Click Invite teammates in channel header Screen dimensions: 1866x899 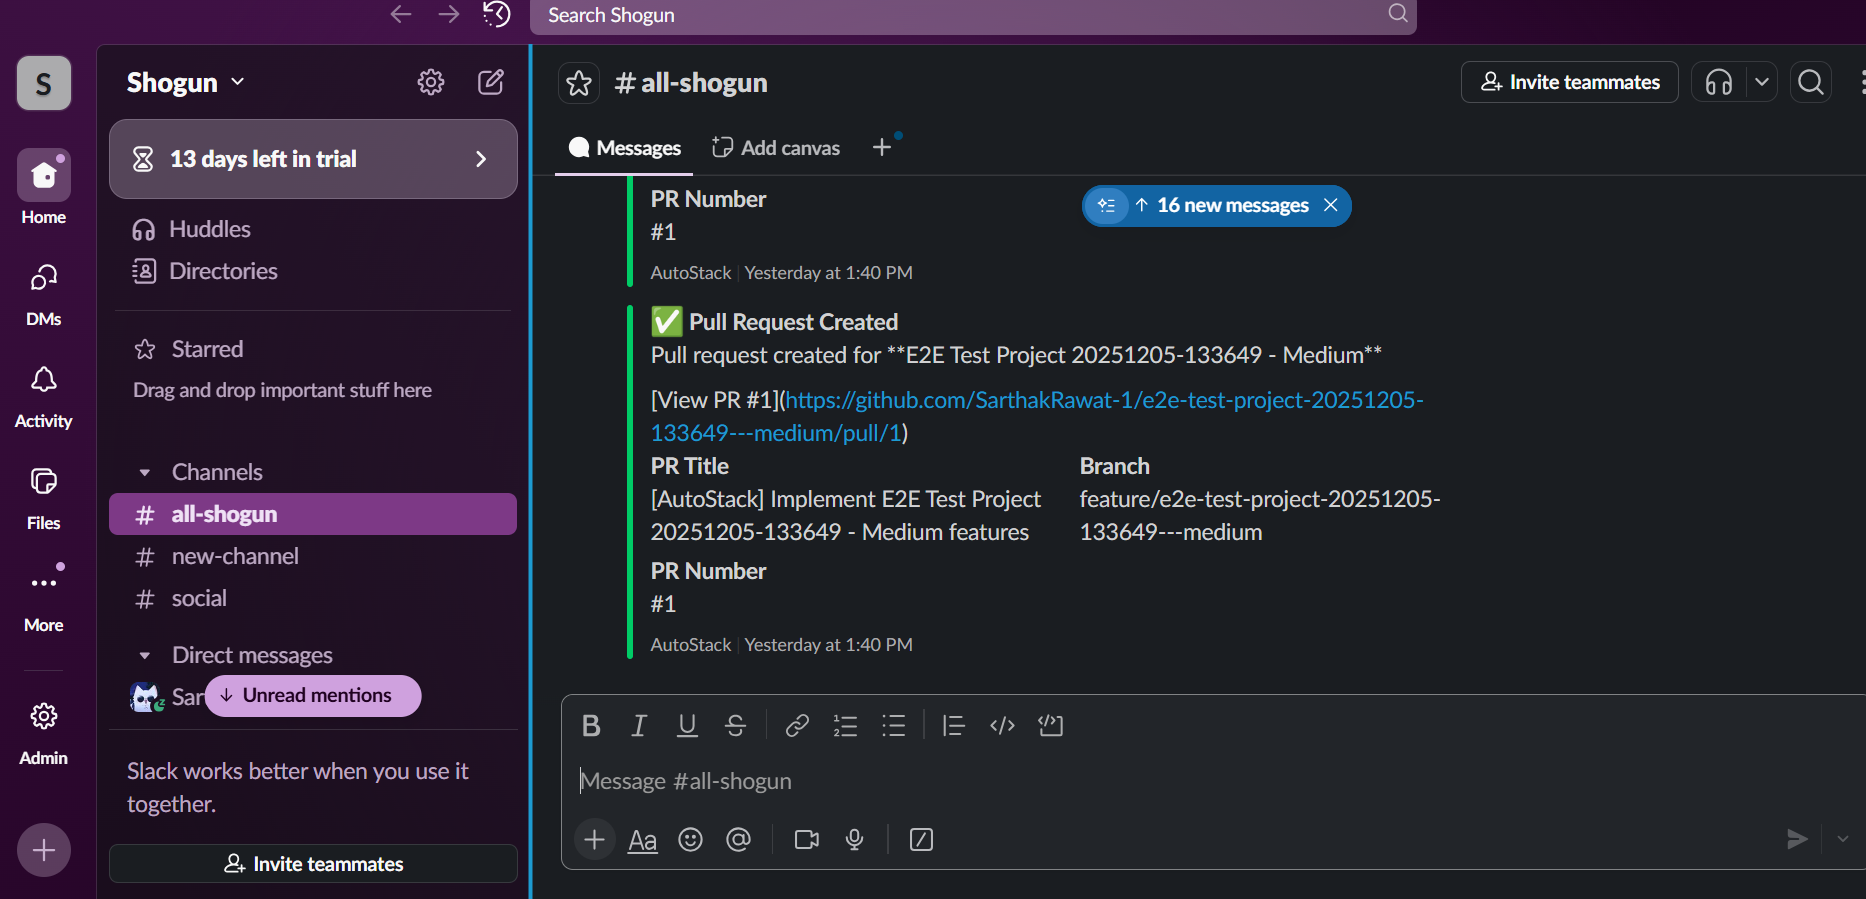tap(1570, 82)
